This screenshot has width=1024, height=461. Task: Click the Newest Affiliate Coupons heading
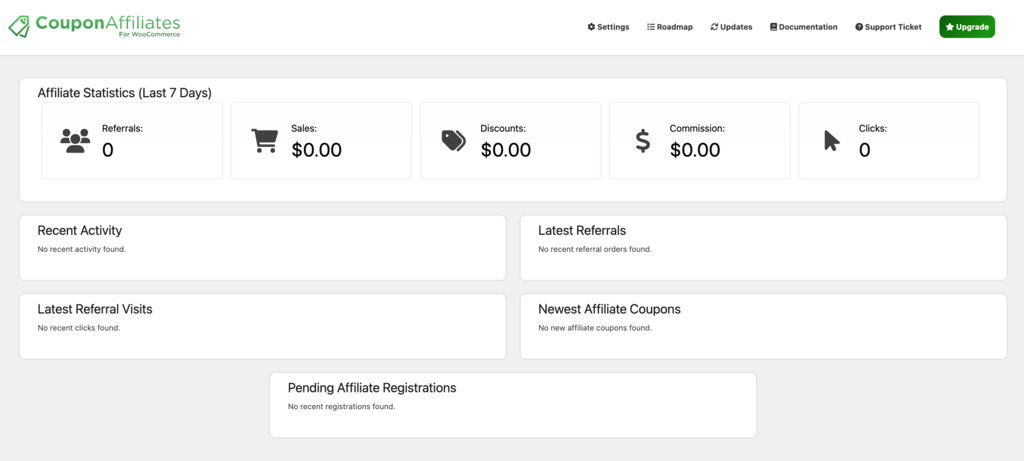tap(609, 309)
